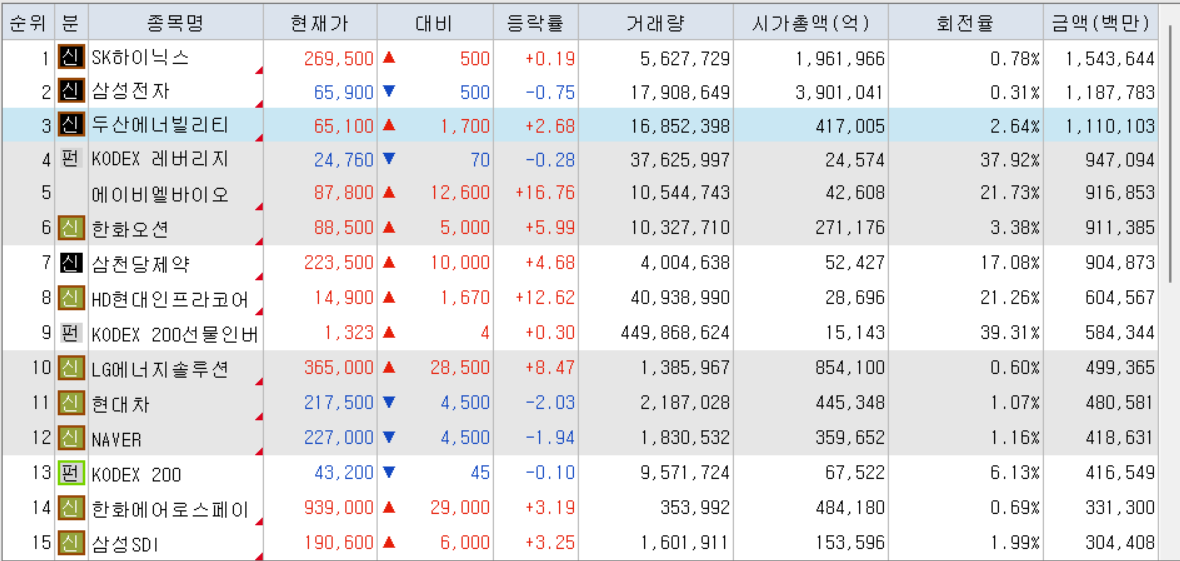The image size is (1180, 561).
Task: Click amount 1,543,644
Action: [x=1110, y=58]
